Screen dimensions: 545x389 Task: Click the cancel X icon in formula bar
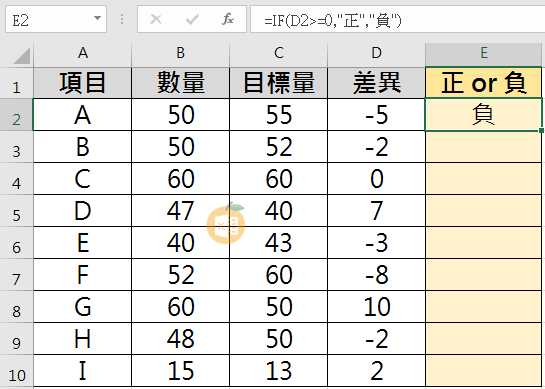tap(156, 19)
